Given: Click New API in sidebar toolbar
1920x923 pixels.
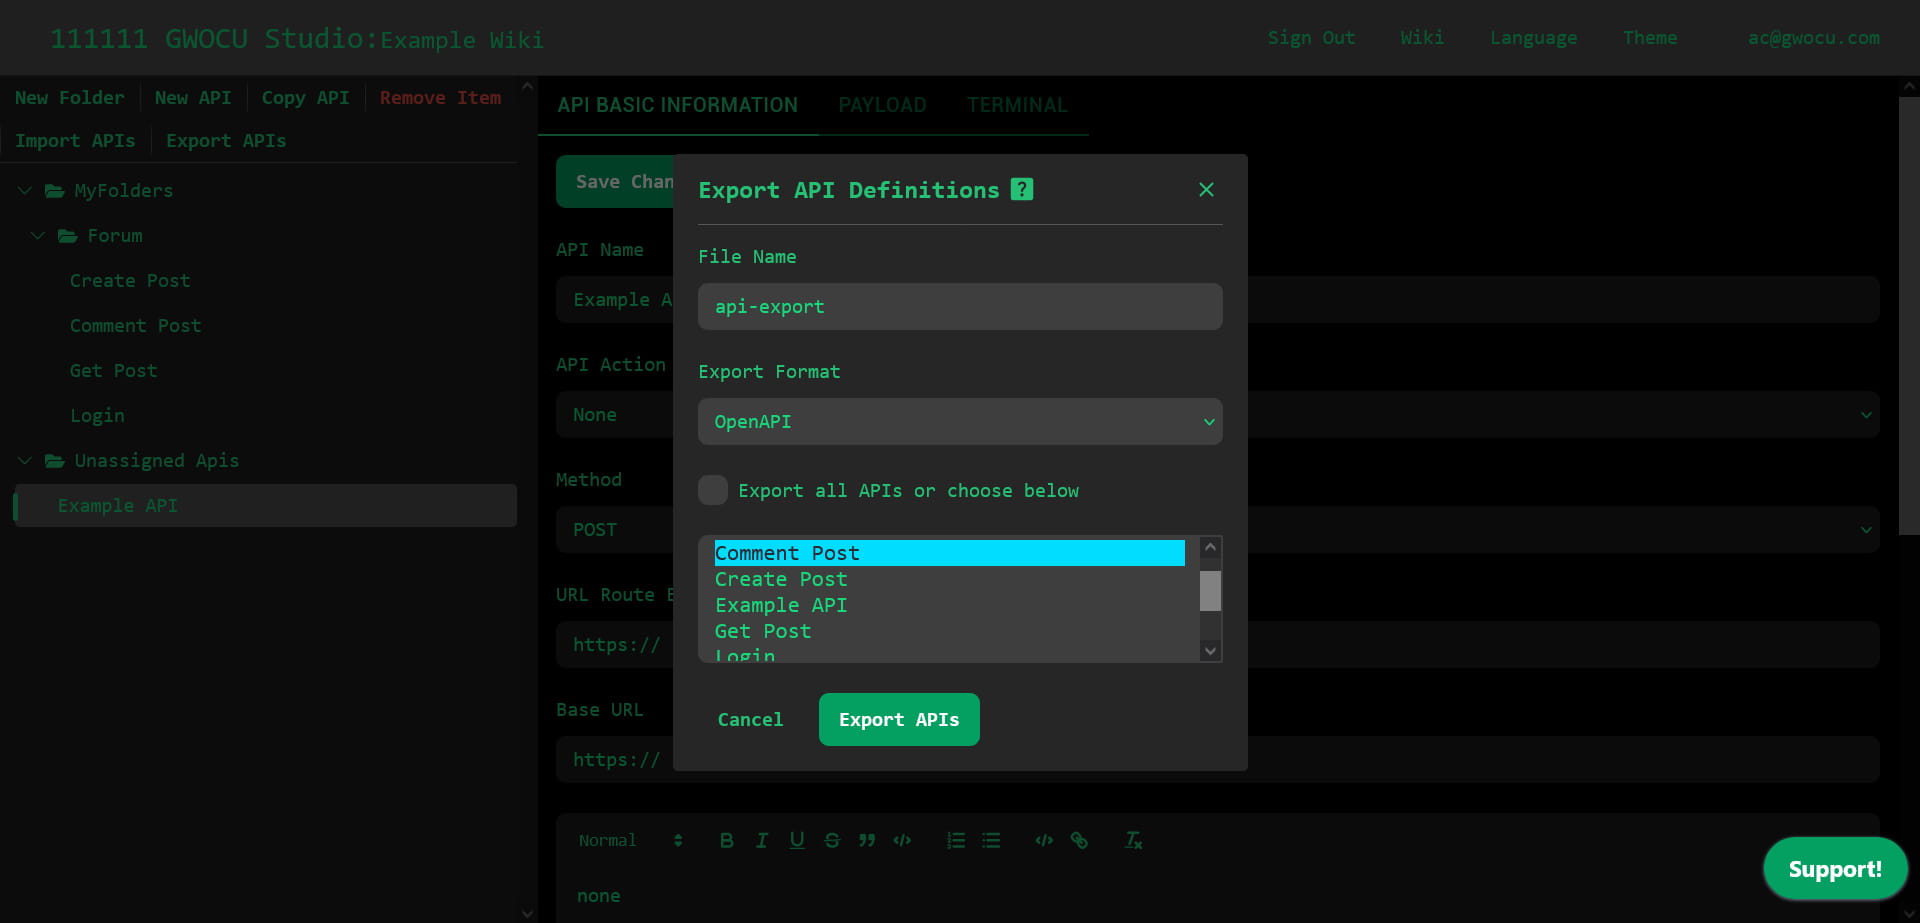Looking at the screenshot, I should pos(193,98).
